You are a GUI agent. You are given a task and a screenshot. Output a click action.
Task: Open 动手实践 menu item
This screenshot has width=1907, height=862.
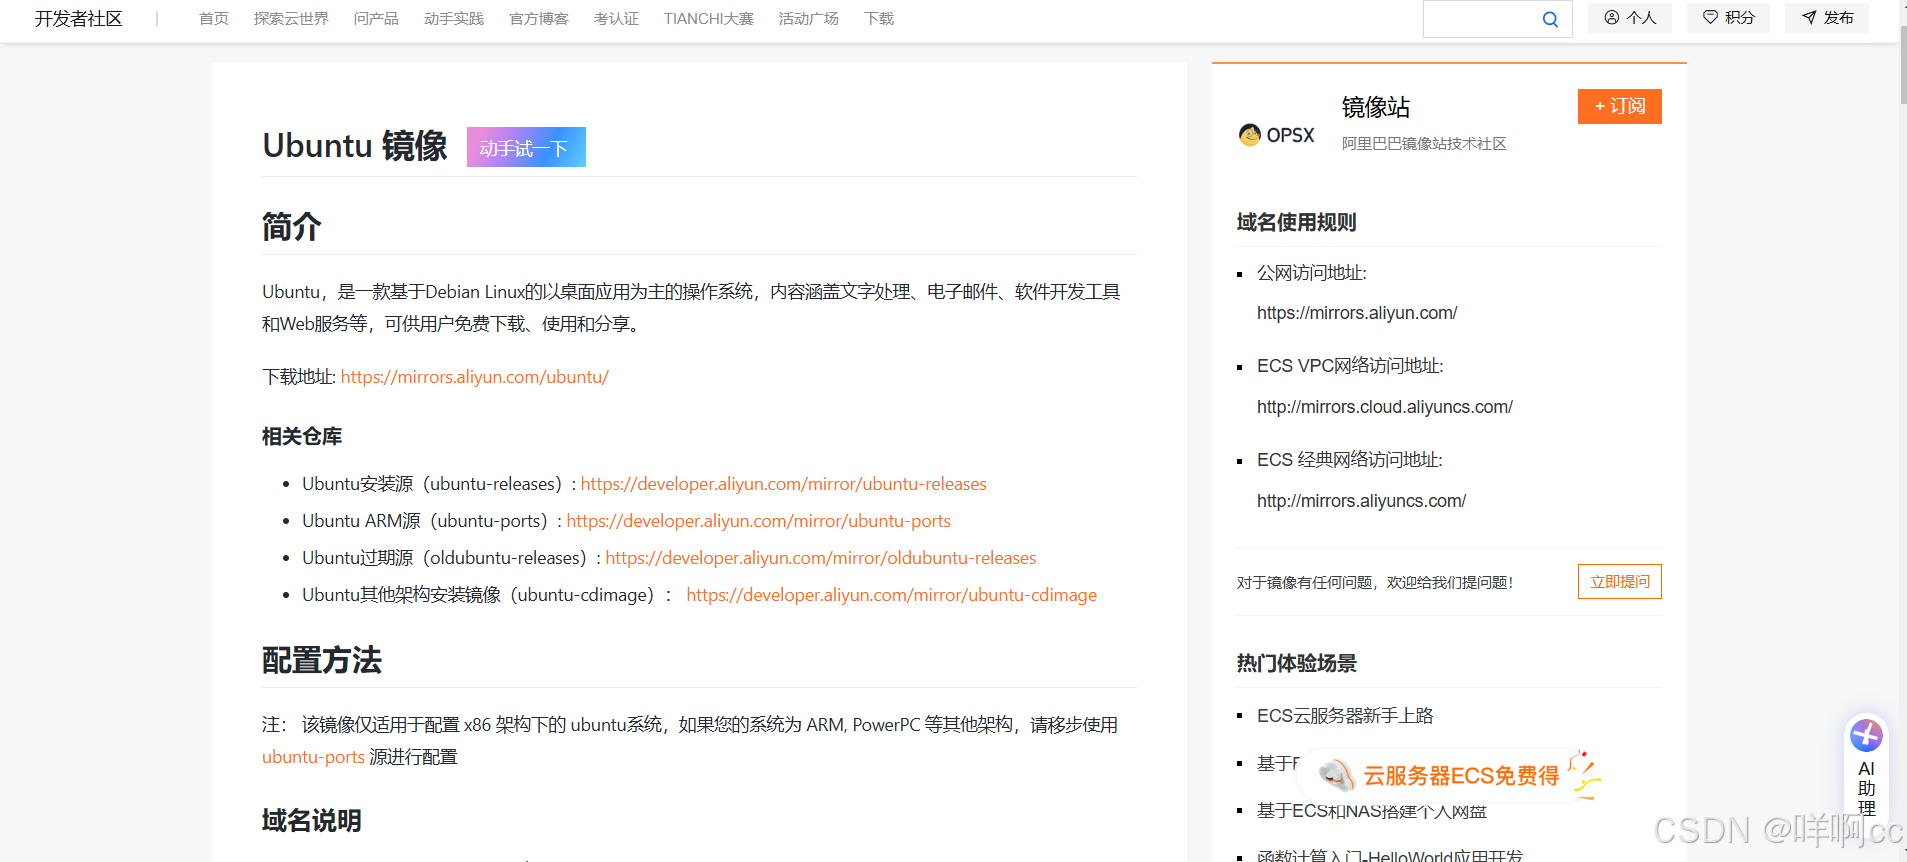point(454,19)
